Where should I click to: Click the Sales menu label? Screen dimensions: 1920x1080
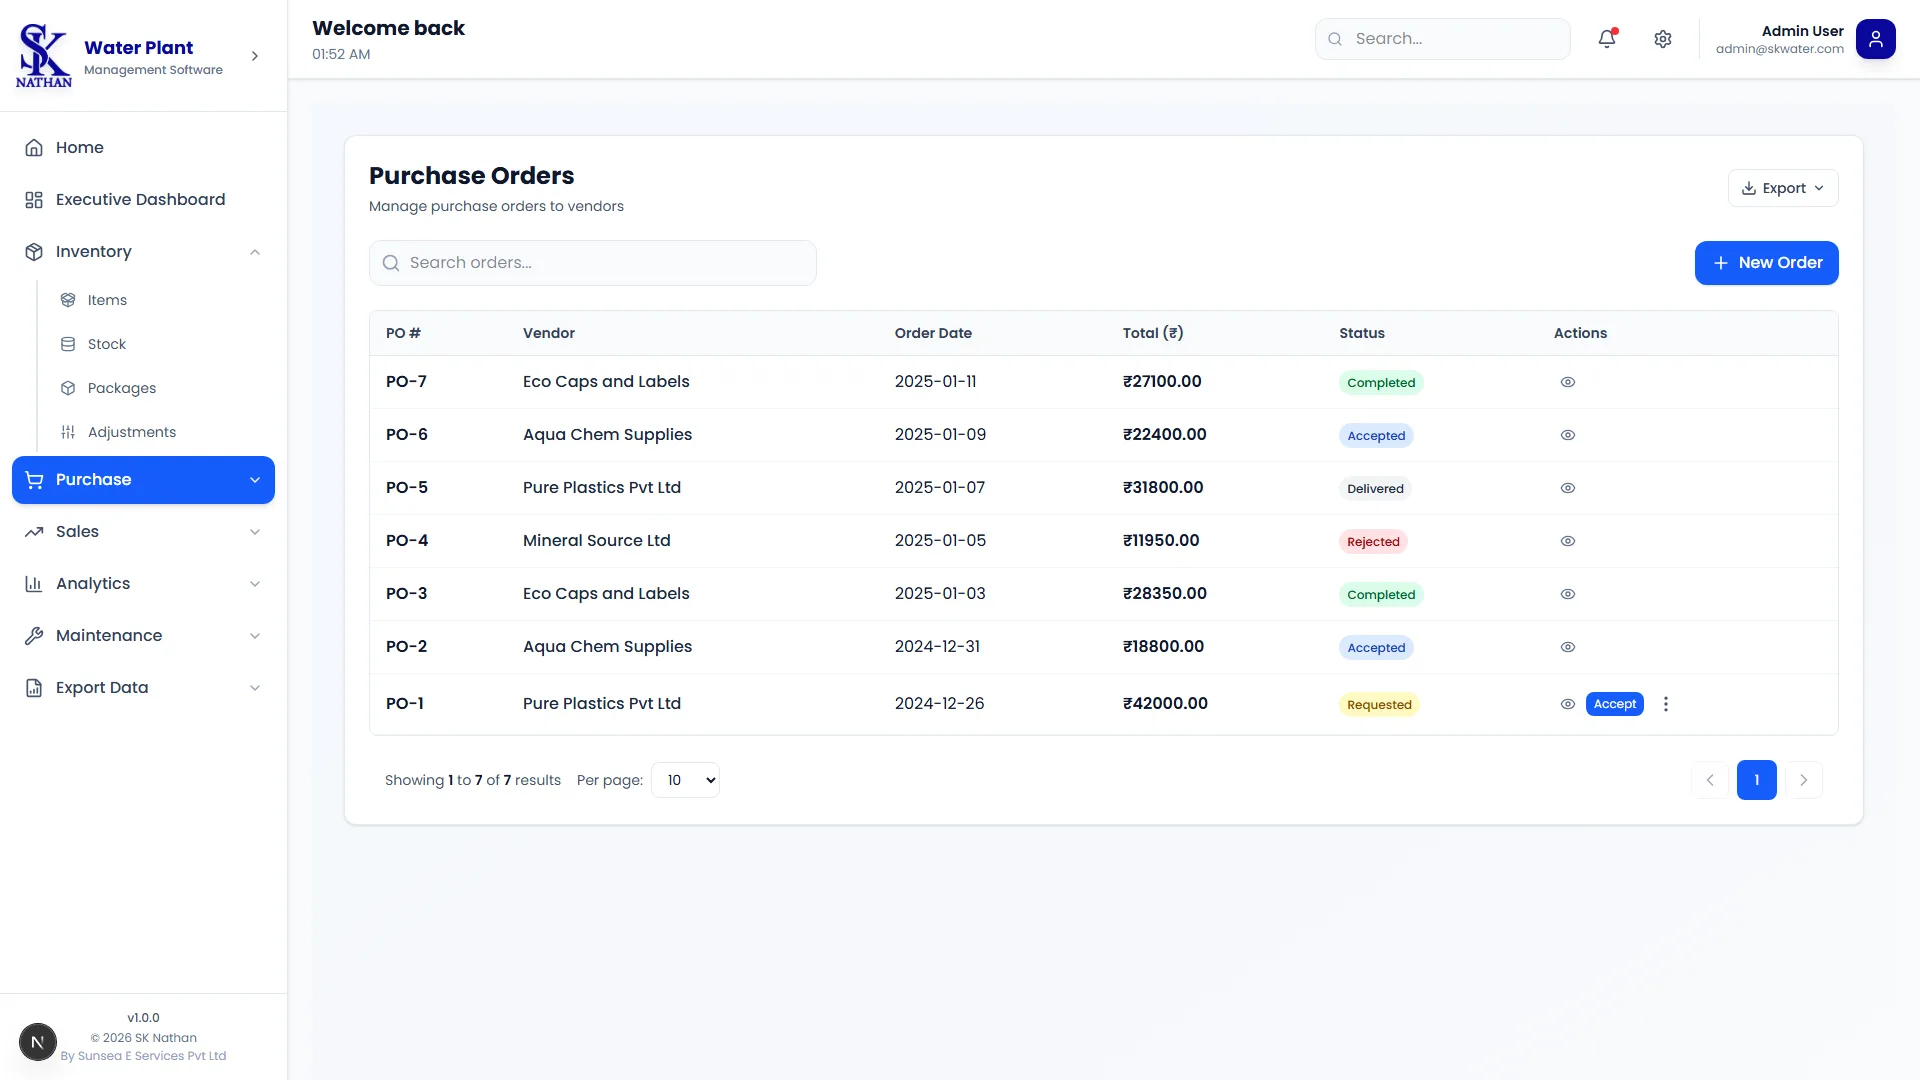[77, 531]
